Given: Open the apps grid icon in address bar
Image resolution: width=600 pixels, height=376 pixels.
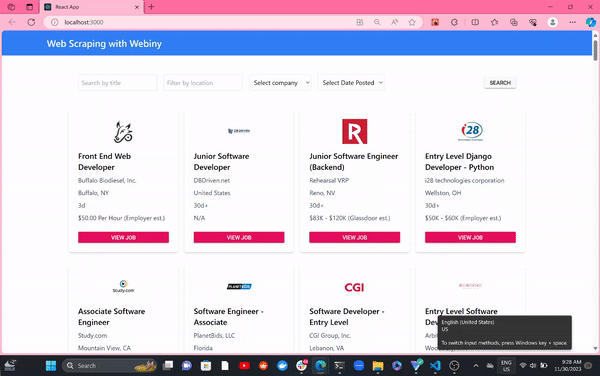Looking at the screenshot, I should point(360,22).
